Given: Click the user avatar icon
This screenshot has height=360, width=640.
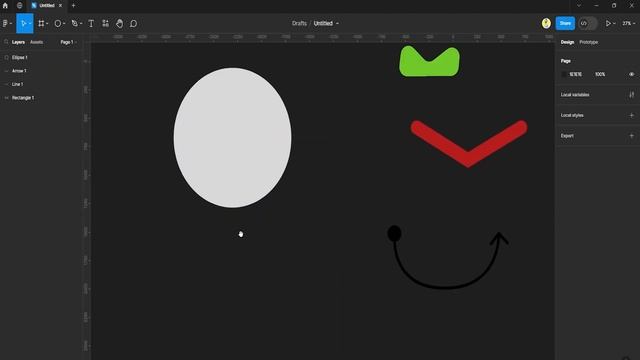Looking at the screenshot, I should point(546,23).
